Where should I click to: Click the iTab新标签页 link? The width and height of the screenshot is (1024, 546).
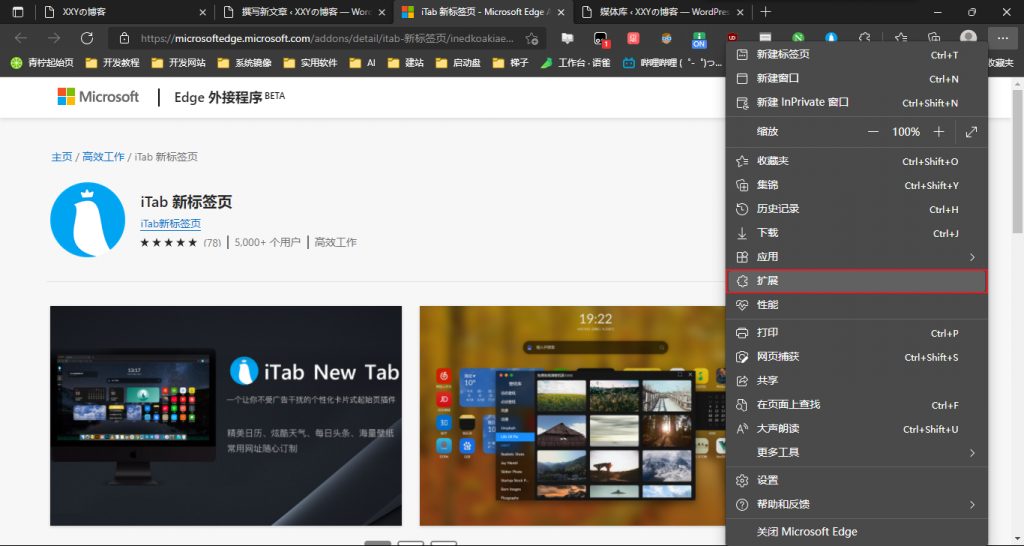(170, 224)
